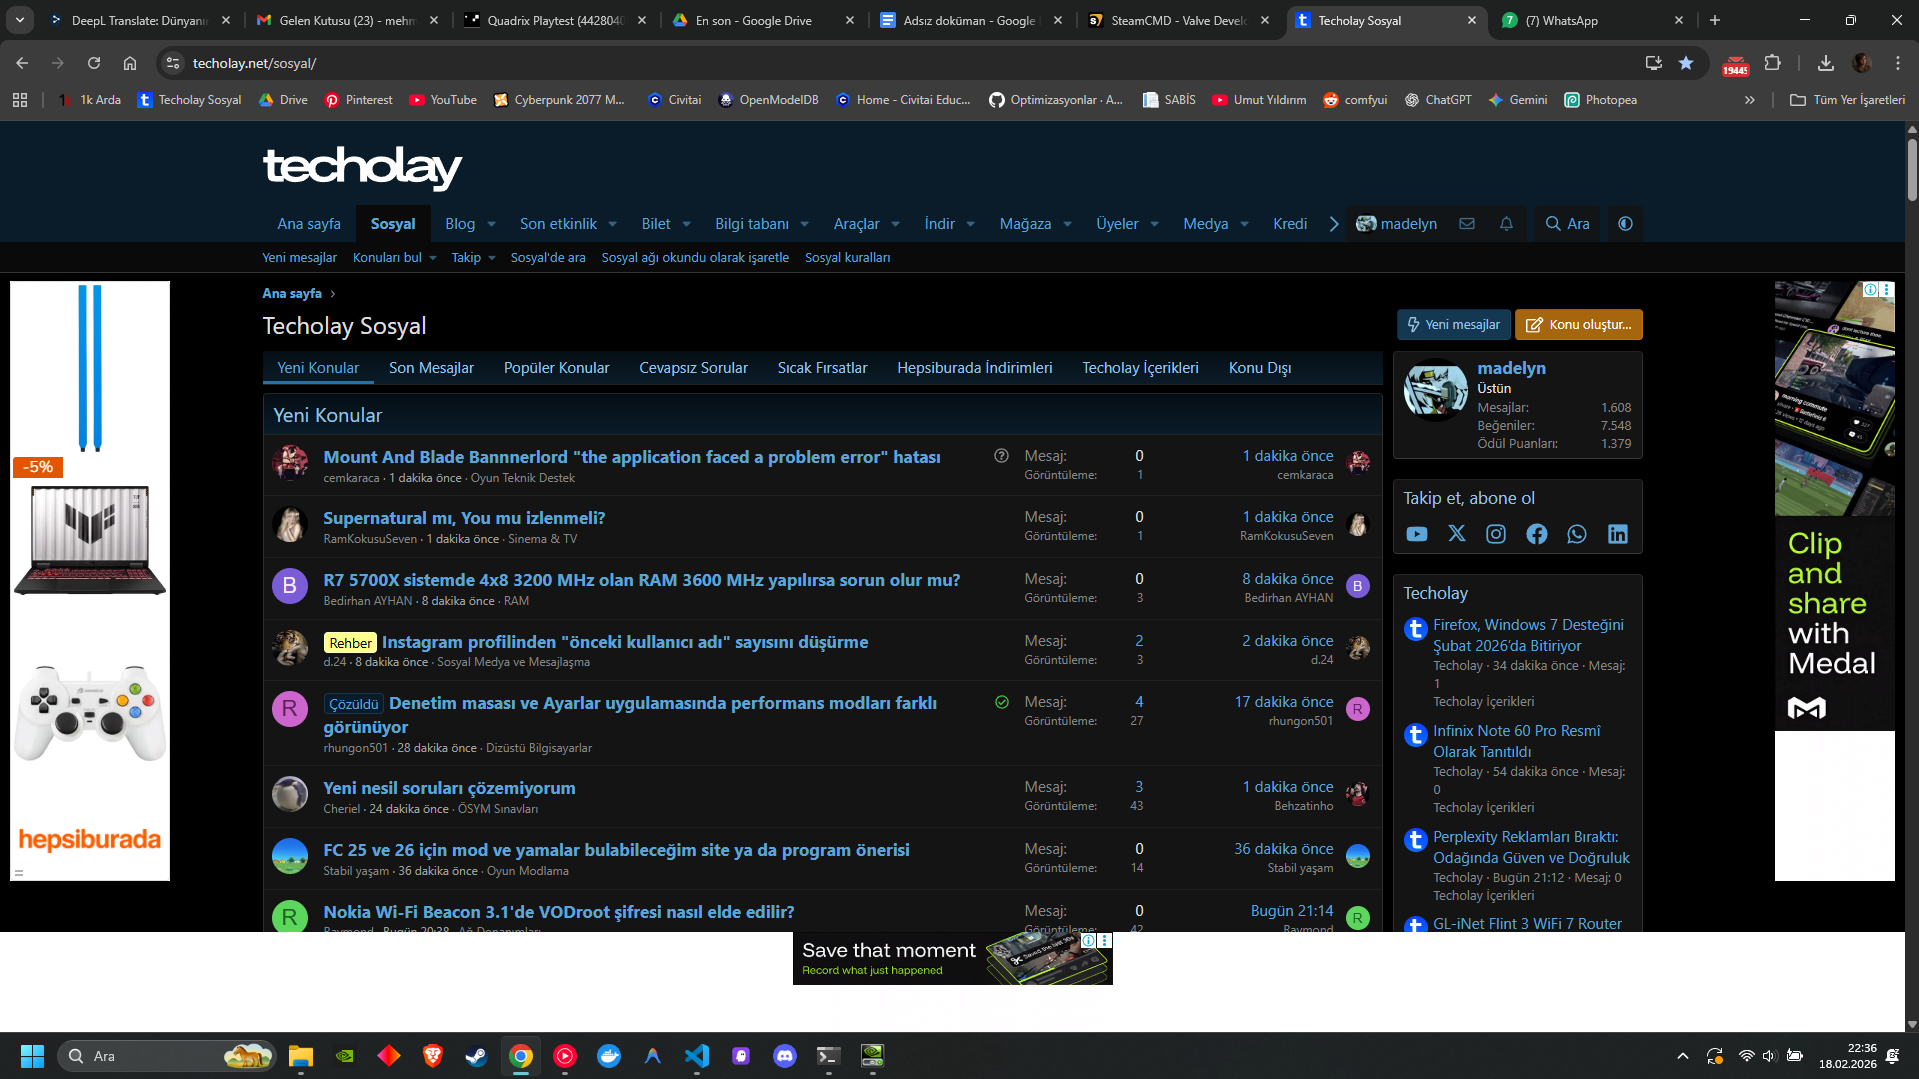Reload the page

point(94,63)
